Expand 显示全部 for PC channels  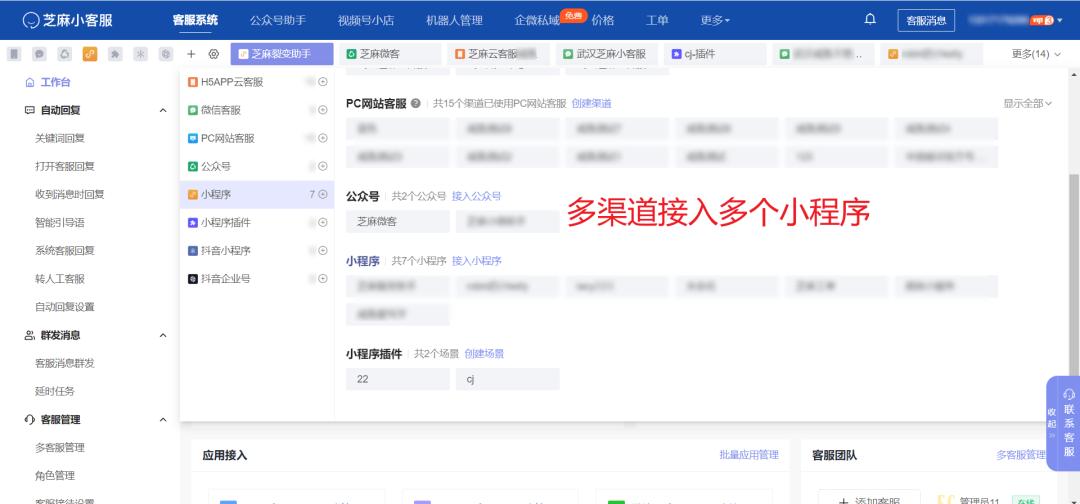coord(1027,103)
